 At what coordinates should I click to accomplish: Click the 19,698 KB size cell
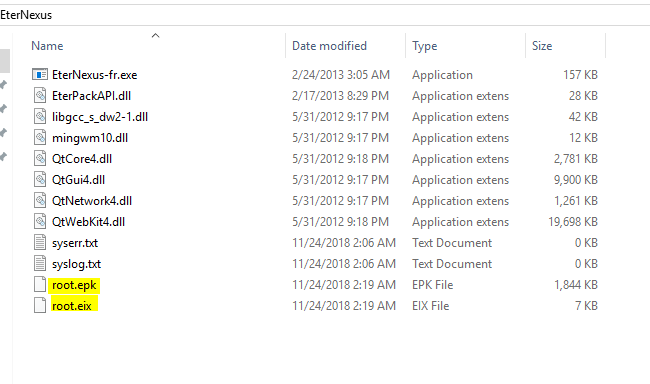click(x=573, y=222)
